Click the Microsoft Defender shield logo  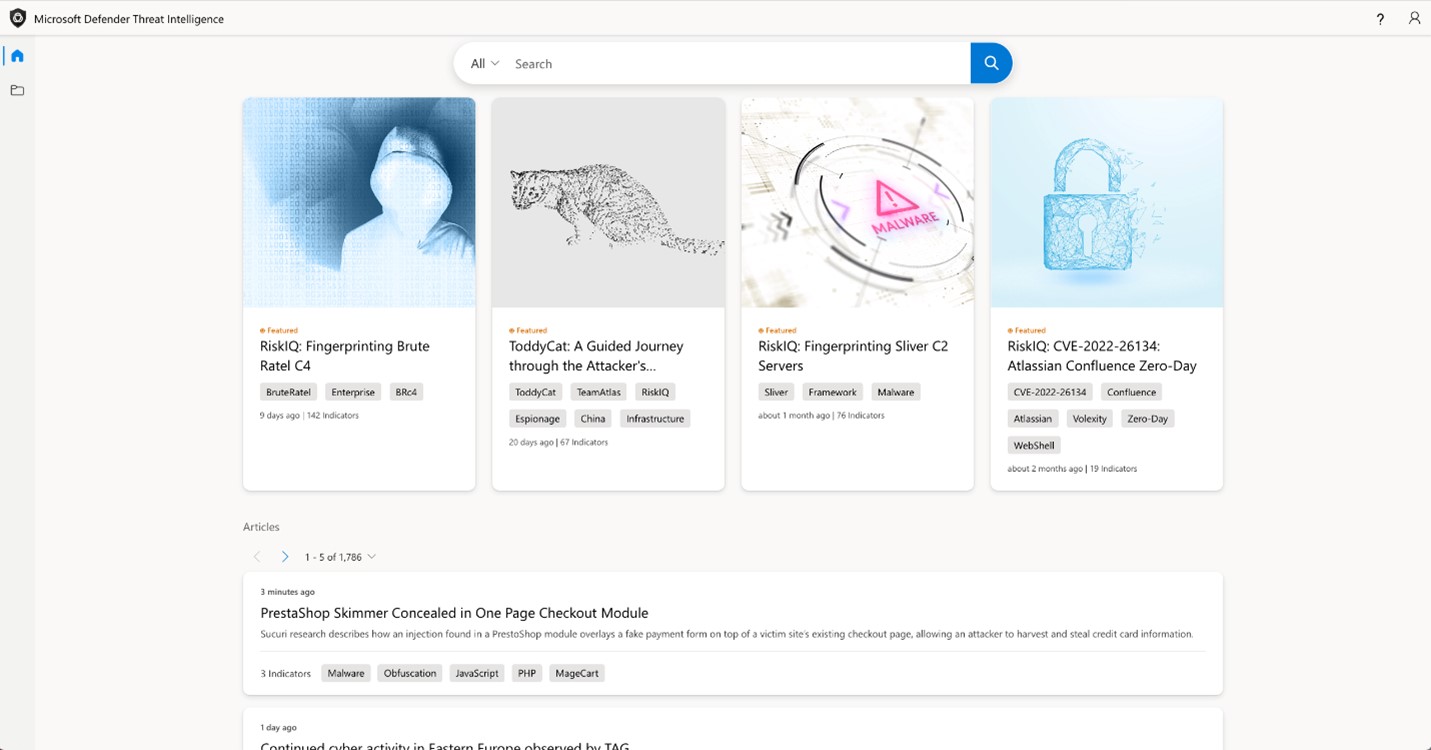pos(16,18)
